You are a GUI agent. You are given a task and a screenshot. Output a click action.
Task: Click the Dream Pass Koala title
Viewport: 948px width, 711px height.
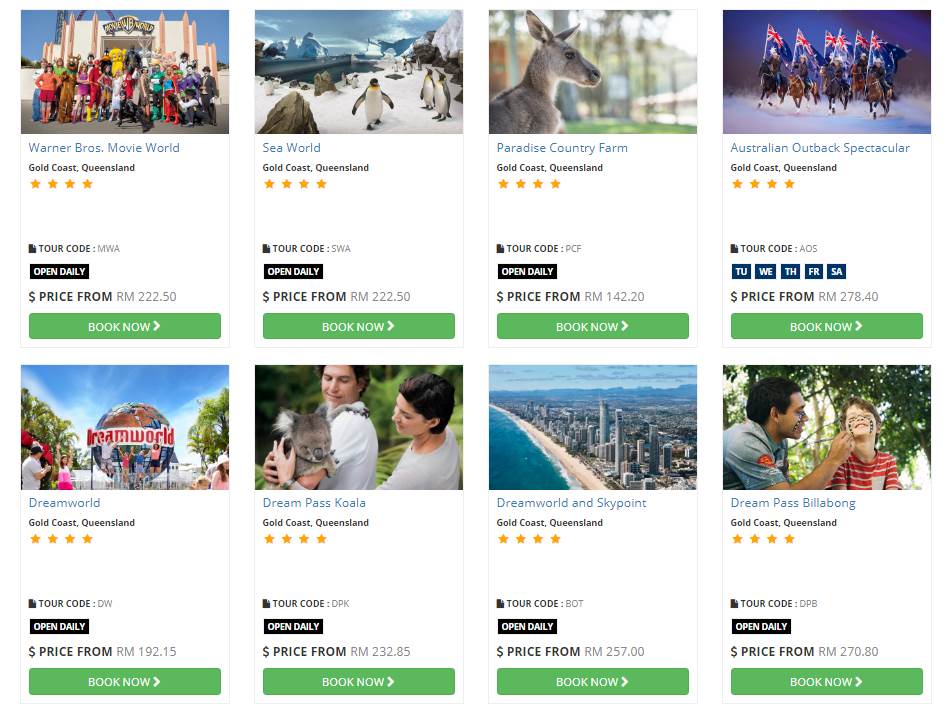click(314, 503)
